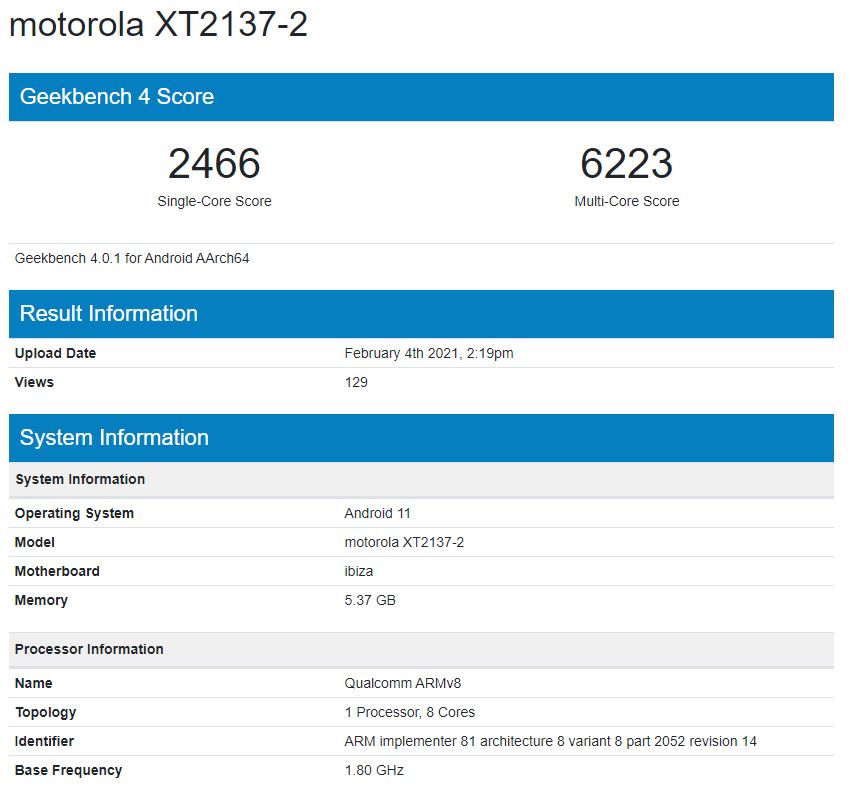
Task: Select the Motherboard label
Action: pyautogui.click(x=57, y=571)
